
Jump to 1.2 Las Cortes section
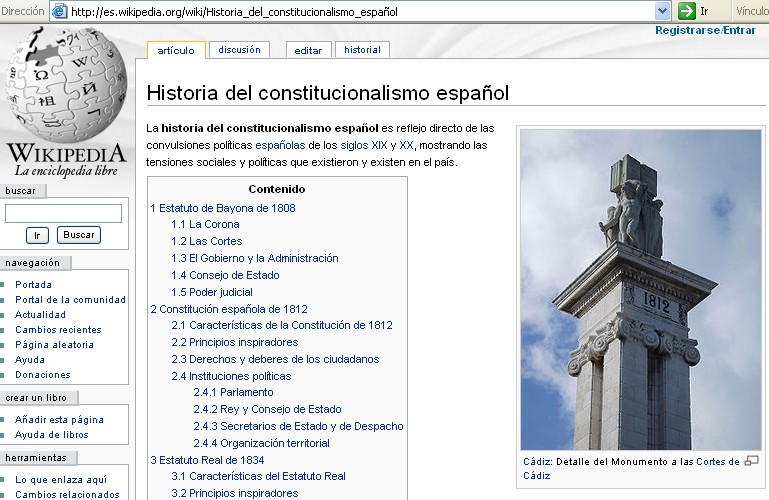point(206,241)
